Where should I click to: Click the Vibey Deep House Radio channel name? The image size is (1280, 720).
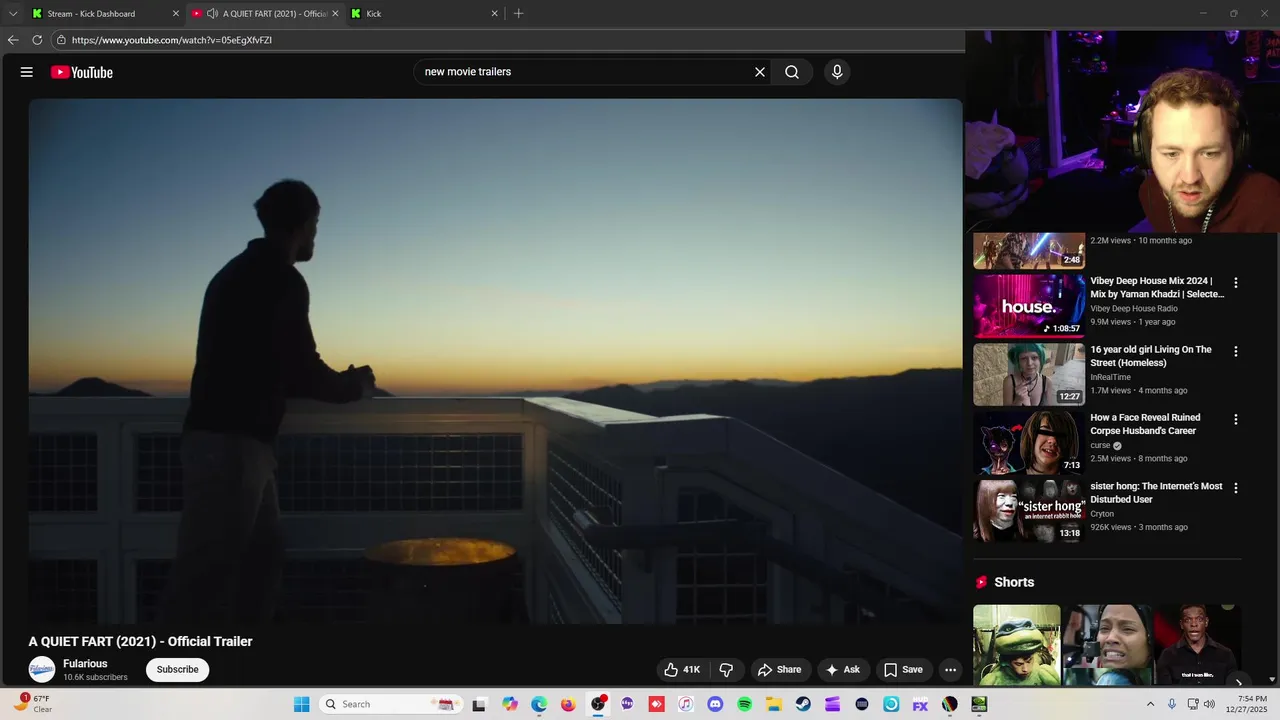click(x=1134, y=309)
